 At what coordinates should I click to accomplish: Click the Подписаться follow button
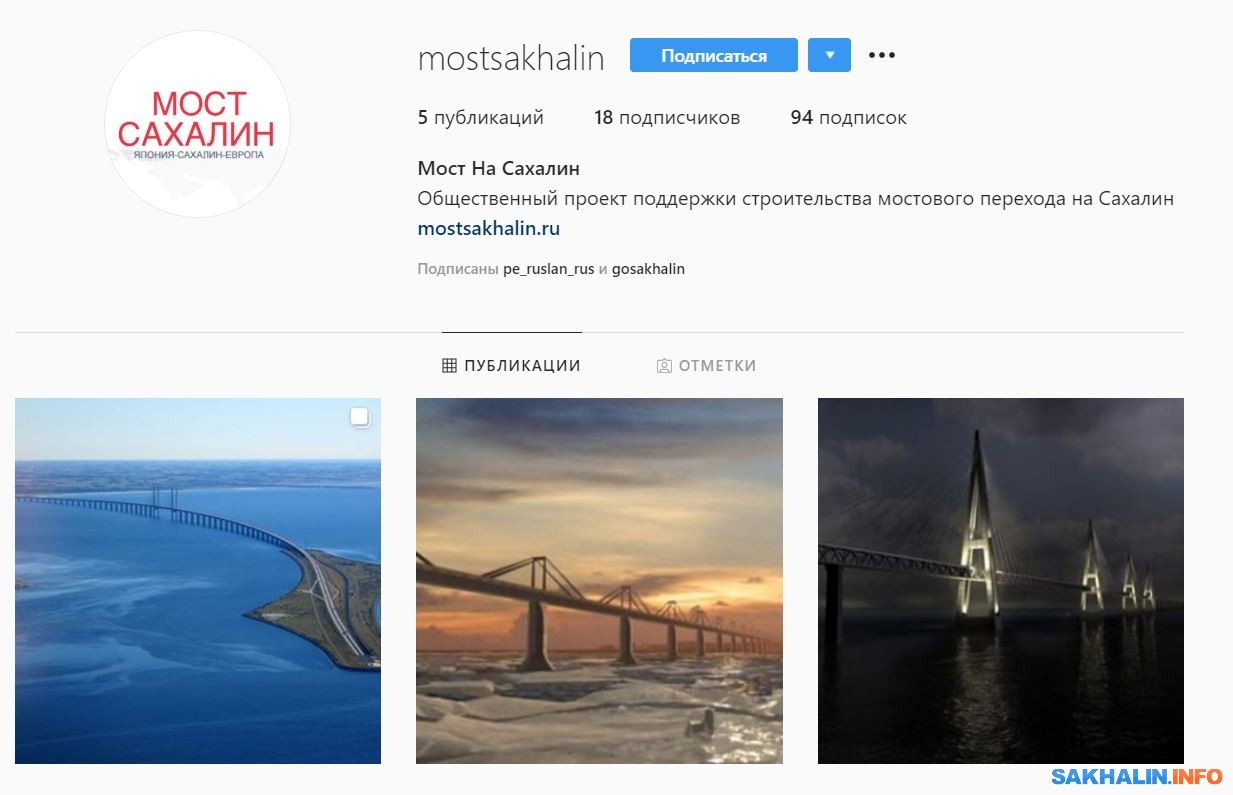pyautogui.click(x=714, y=55)
